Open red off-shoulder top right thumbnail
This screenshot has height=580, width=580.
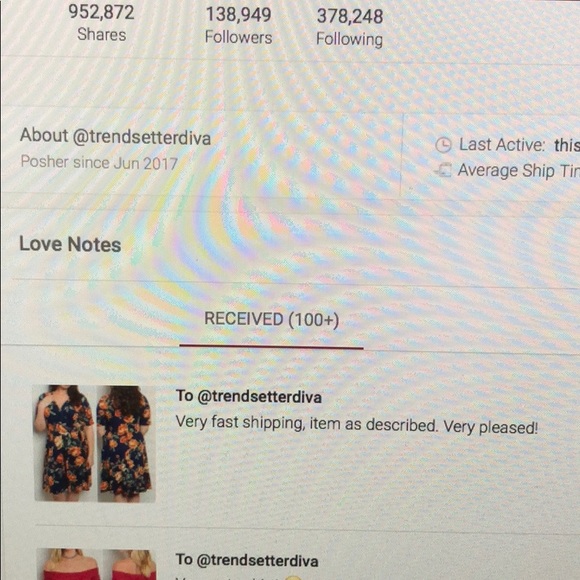pos(129,565)
